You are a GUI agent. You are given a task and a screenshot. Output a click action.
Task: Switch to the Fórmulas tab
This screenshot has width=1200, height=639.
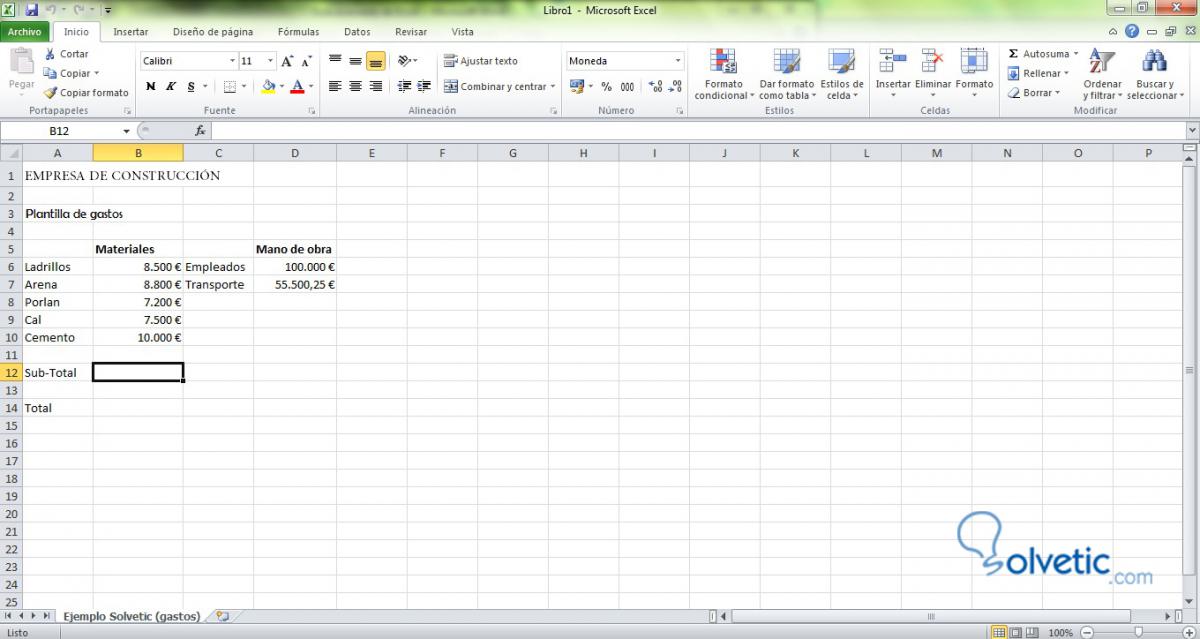299,32
